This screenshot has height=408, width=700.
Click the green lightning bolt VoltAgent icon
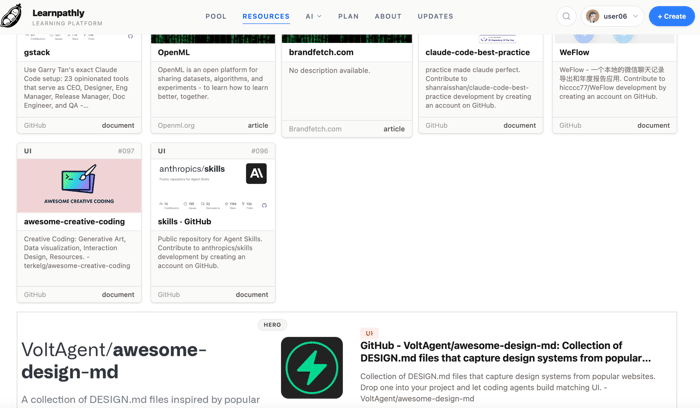coord(312,367)
